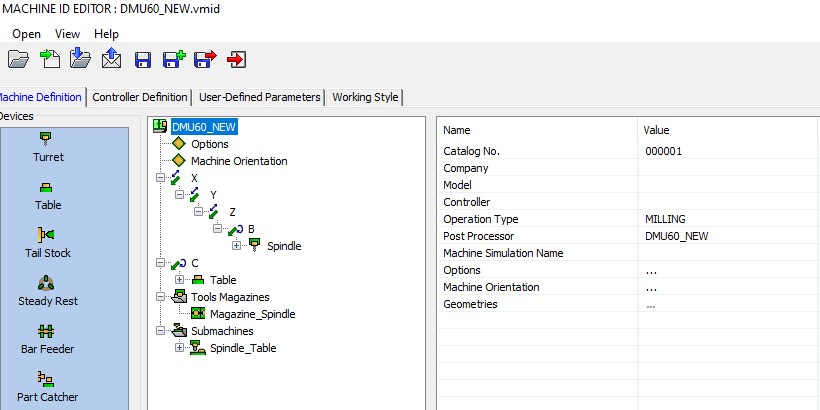The height and width of the screenshot is (410, 820).
Task: Select Magazine_Spindle in the tree
Action: click(x=252, y=314)
